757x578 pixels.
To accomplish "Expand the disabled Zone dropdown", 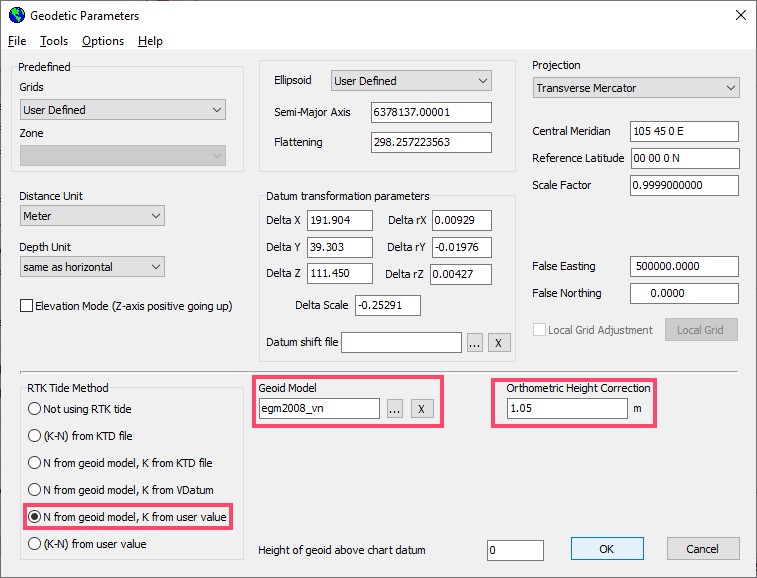I will 123,155.
